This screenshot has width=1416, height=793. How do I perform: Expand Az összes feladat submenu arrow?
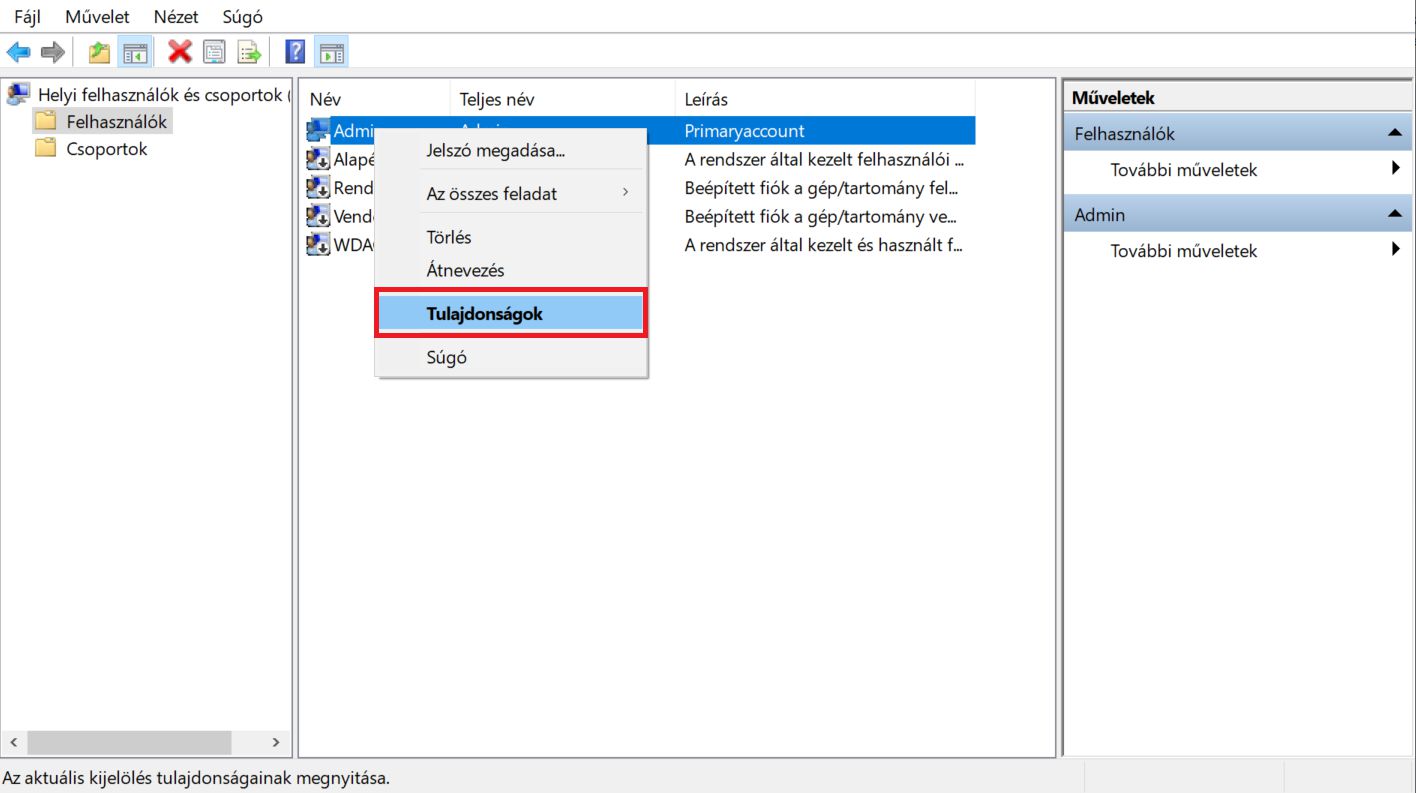click(x=625, y=192)
